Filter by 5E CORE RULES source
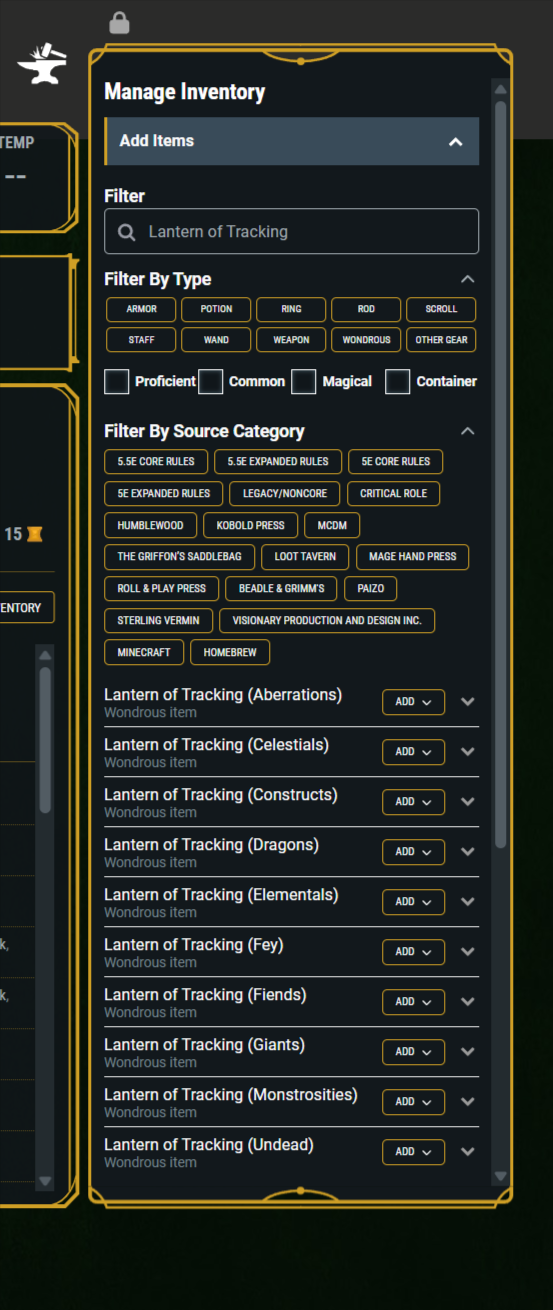Viewport: 553px width, 1310px height. [x=395, y=462]
